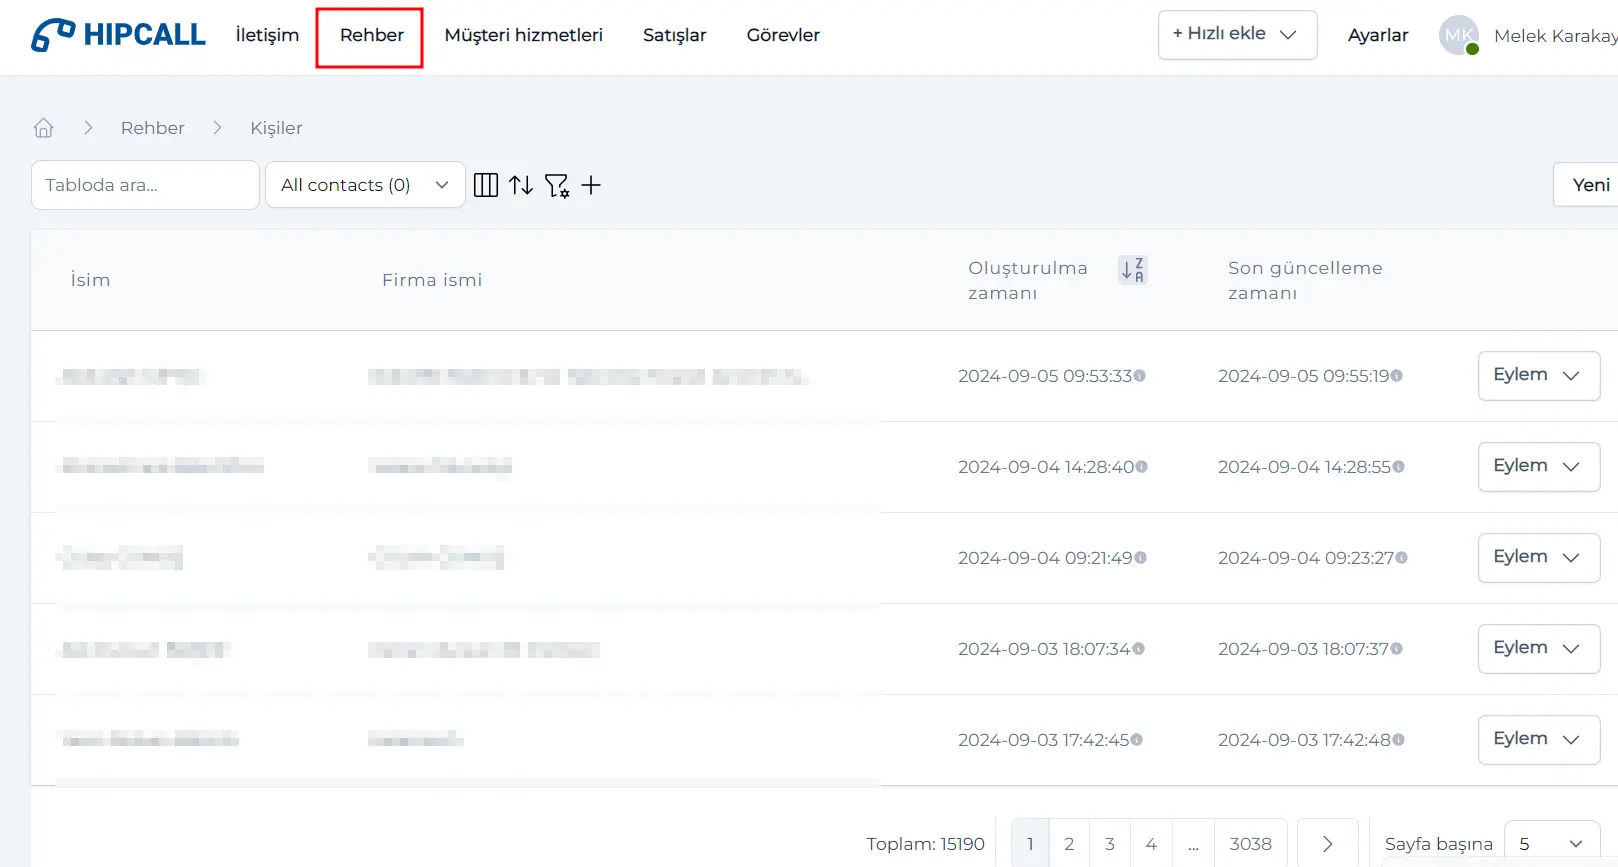This screenshot has height=867, width=1618.
Task: Open Satışlar in top navigation
Action: point(674,35)
